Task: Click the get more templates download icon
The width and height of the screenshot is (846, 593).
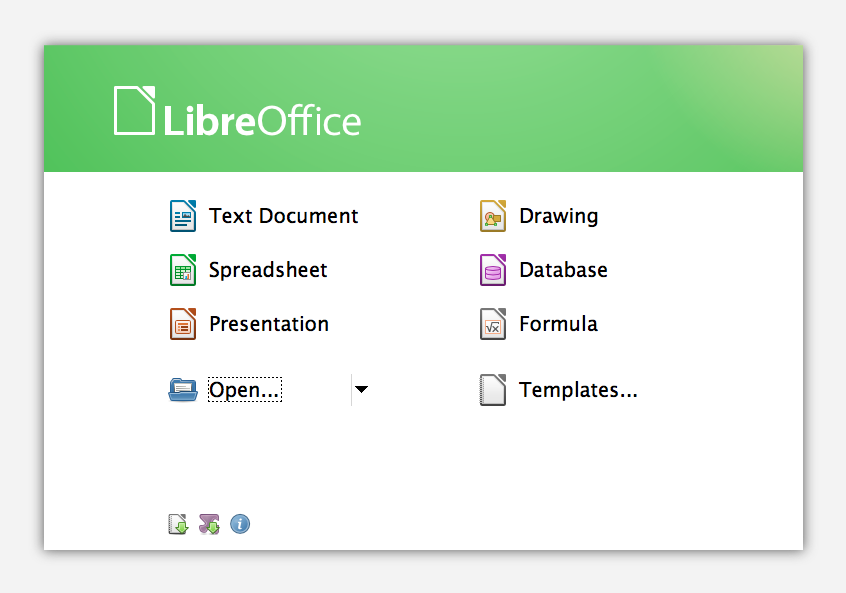Action: tap(178, 524)
